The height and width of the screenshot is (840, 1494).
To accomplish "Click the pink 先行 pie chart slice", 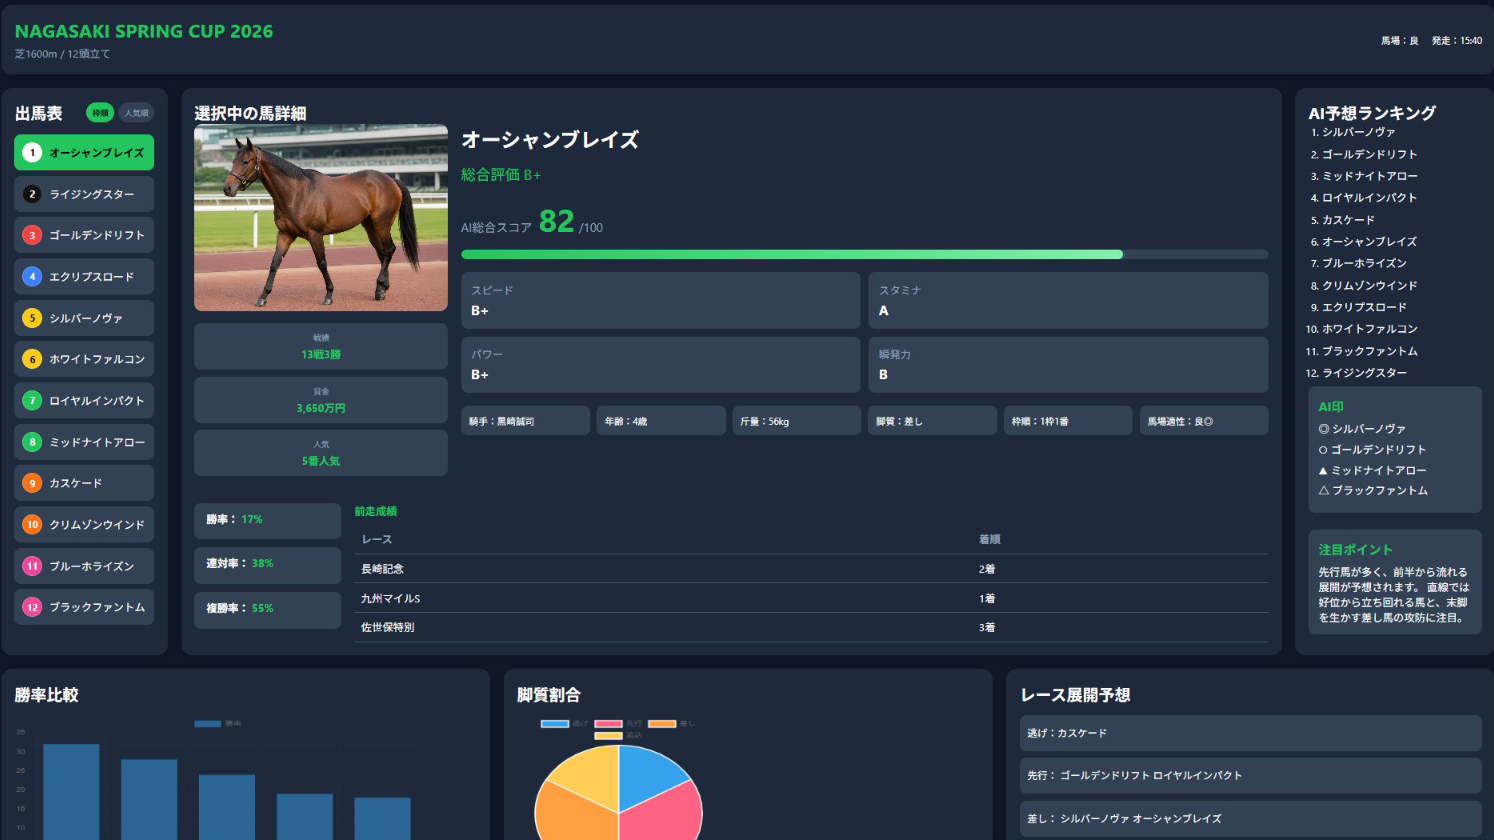I will pyautogui.click(x=665, y=812).
